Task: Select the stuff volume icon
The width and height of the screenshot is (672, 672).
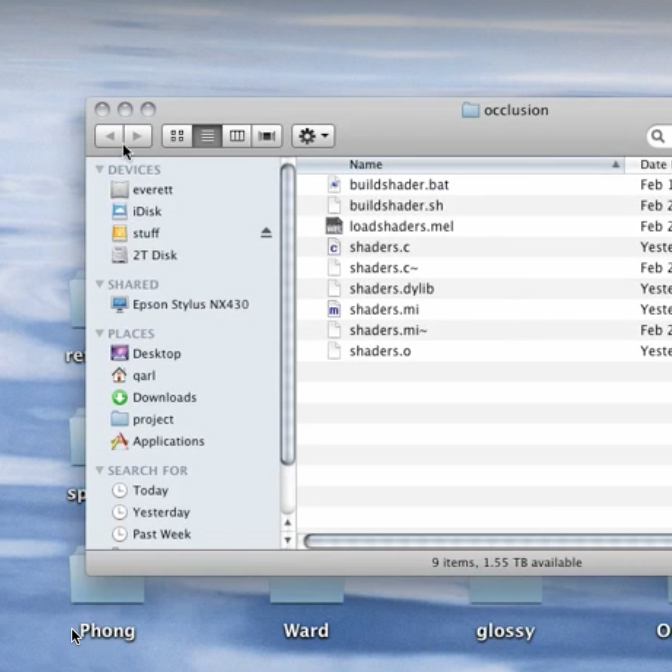Action: [120, 233]
